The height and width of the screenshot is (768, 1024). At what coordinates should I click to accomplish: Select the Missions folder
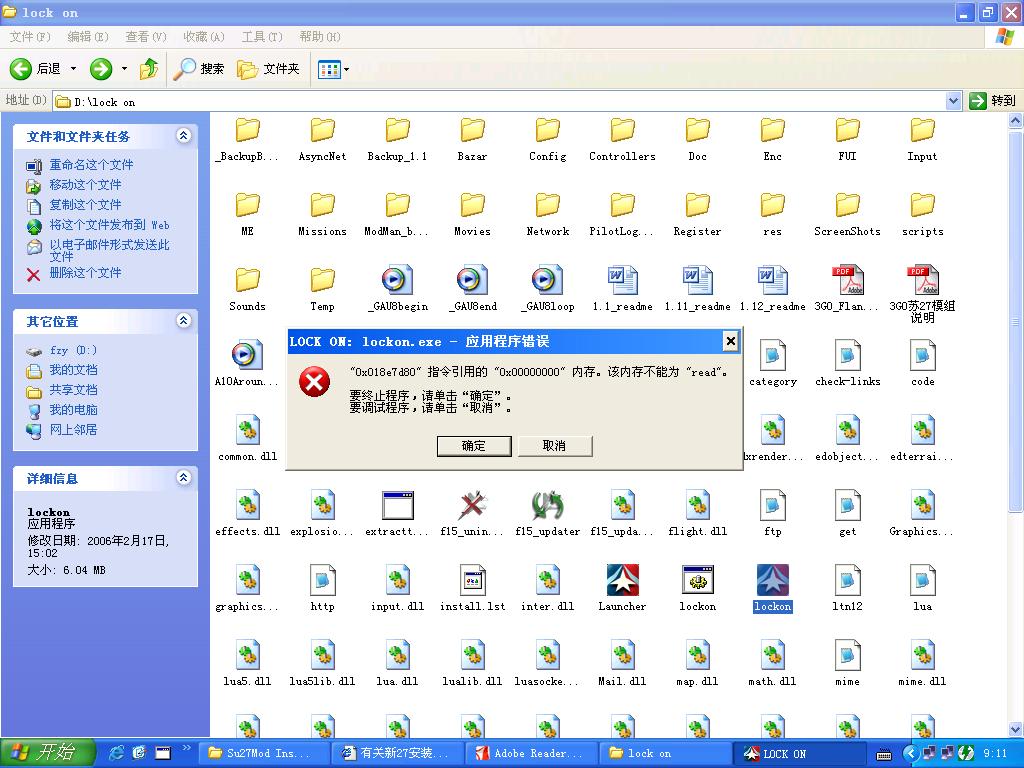322,205
